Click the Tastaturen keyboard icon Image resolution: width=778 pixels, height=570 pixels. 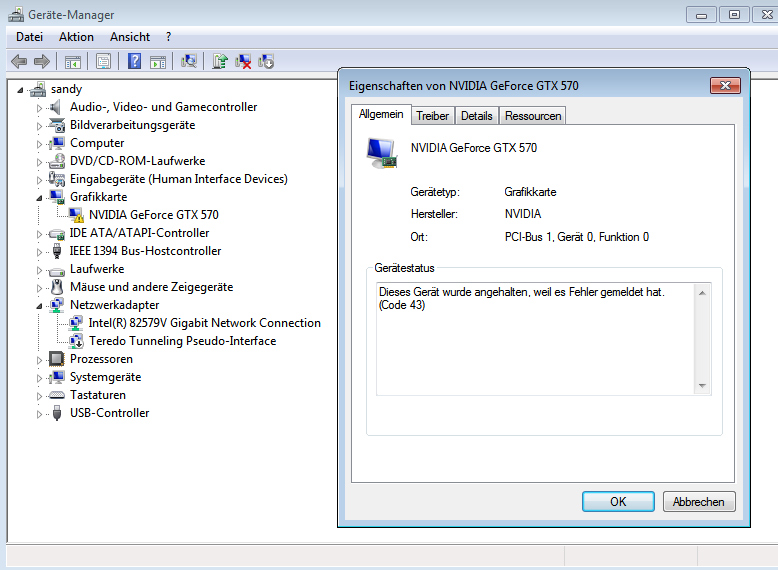click(57, 395)
